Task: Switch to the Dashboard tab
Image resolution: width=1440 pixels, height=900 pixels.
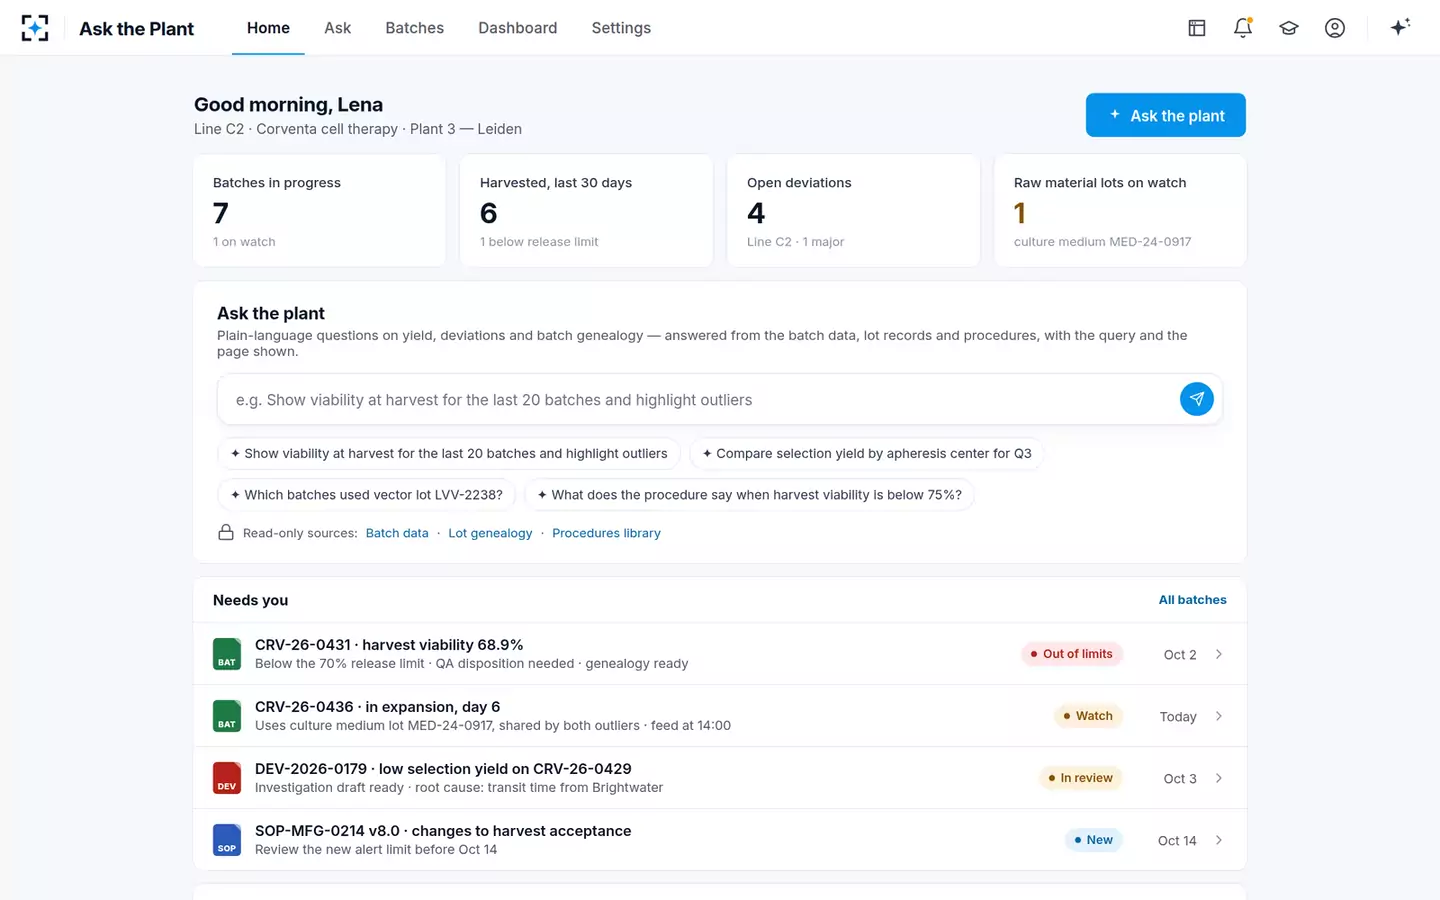Action: click(517, 28)
